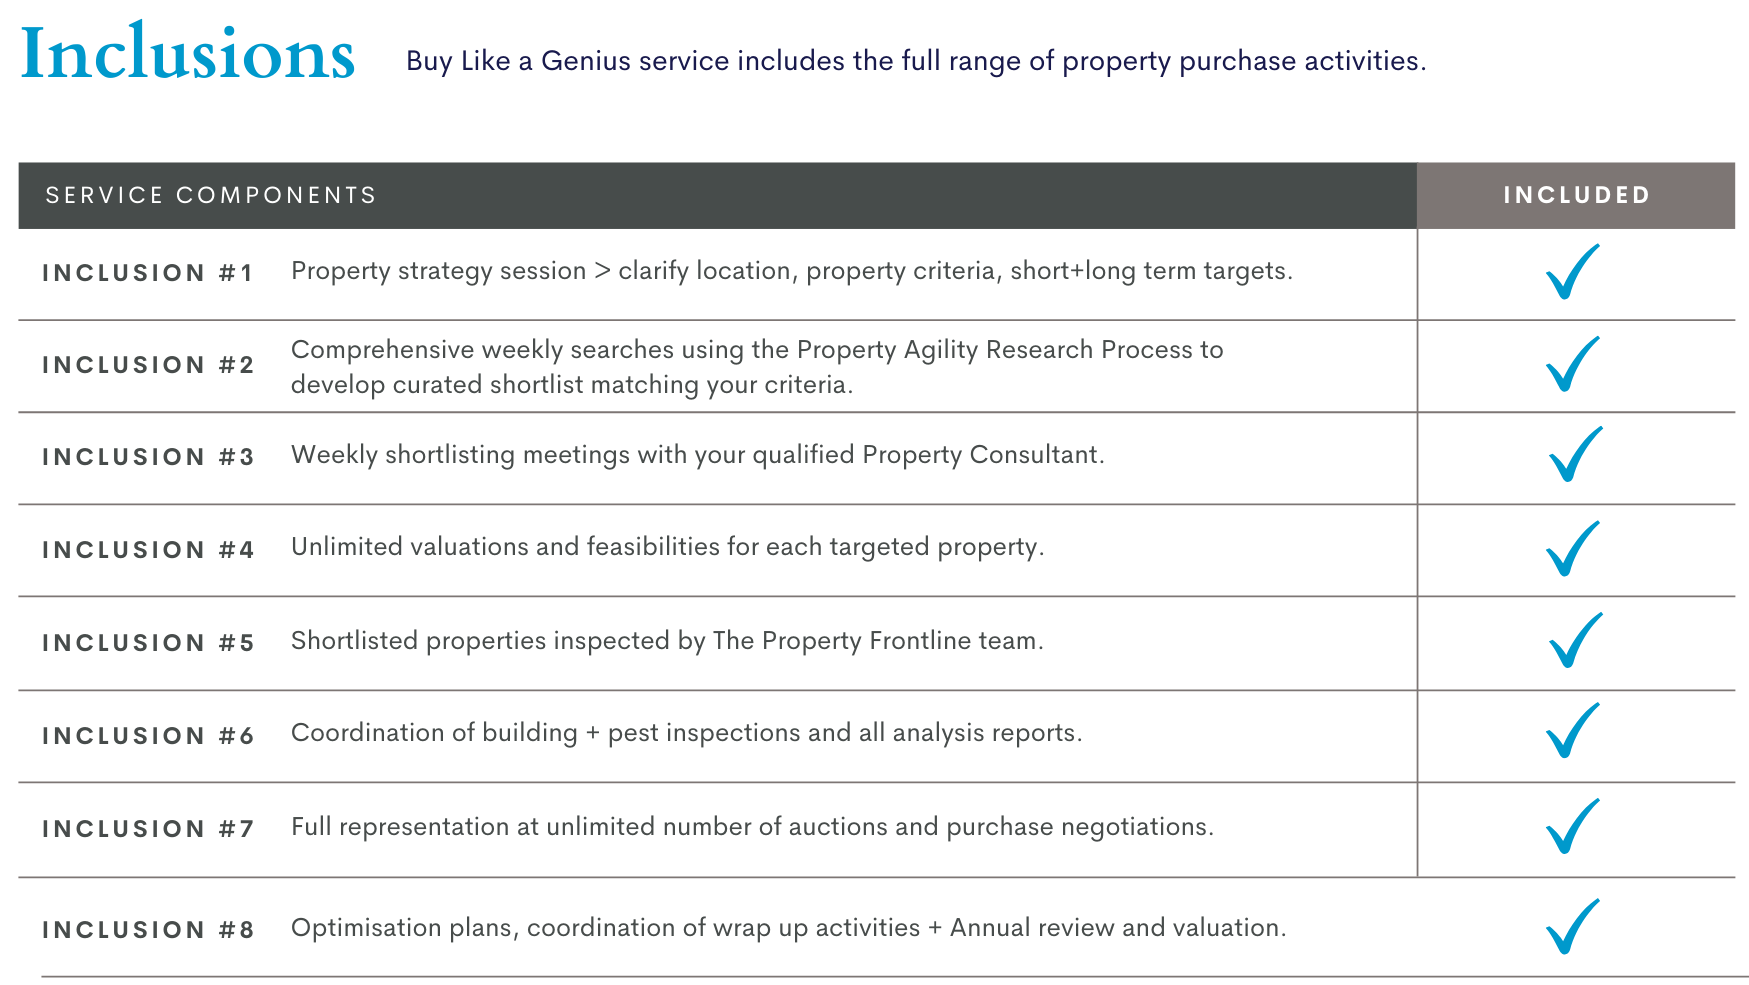1749x985 pixels.
Task: Click the checkmark for Inclusion #8
Action: 1572,927
